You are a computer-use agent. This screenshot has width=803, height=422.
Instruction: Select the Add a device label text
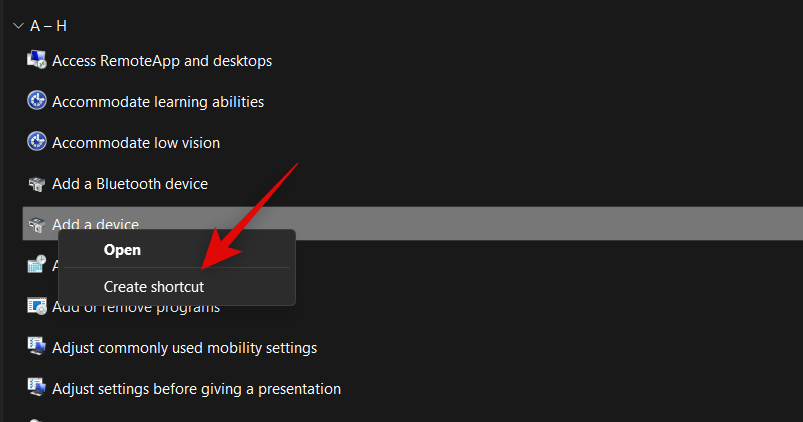point(95,224)
